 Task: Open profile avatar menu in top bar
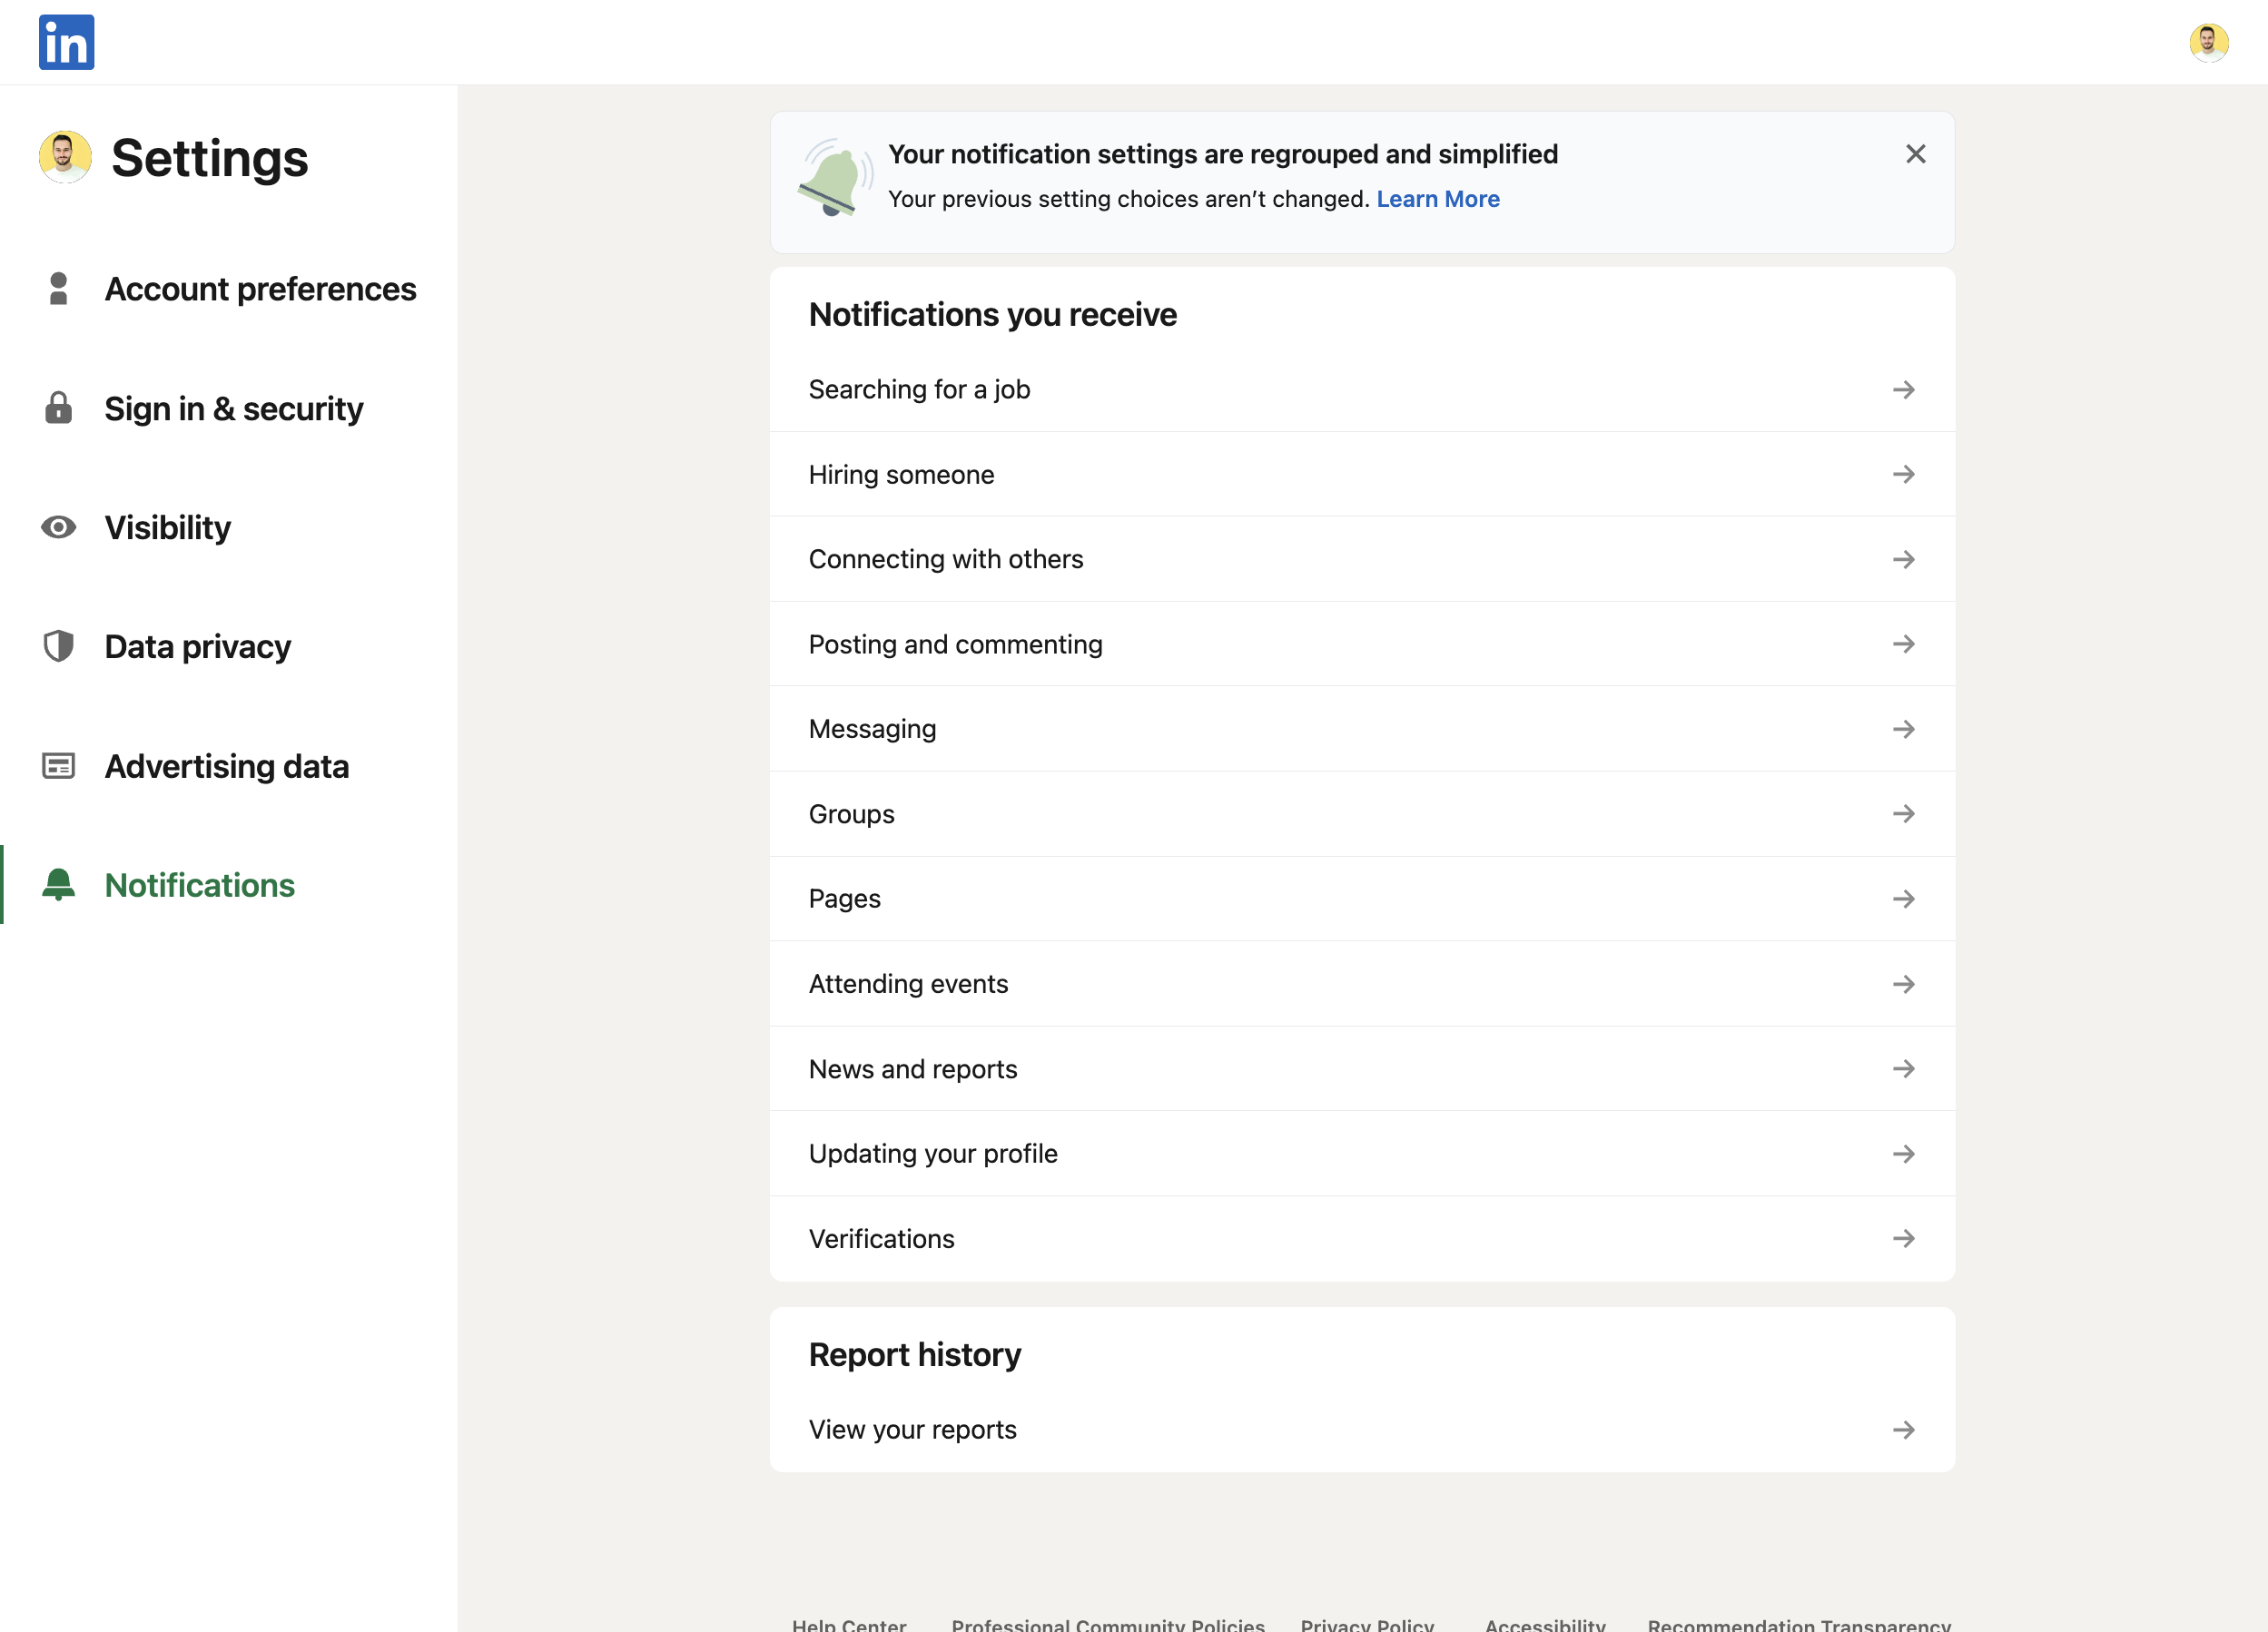(2208, 42)
